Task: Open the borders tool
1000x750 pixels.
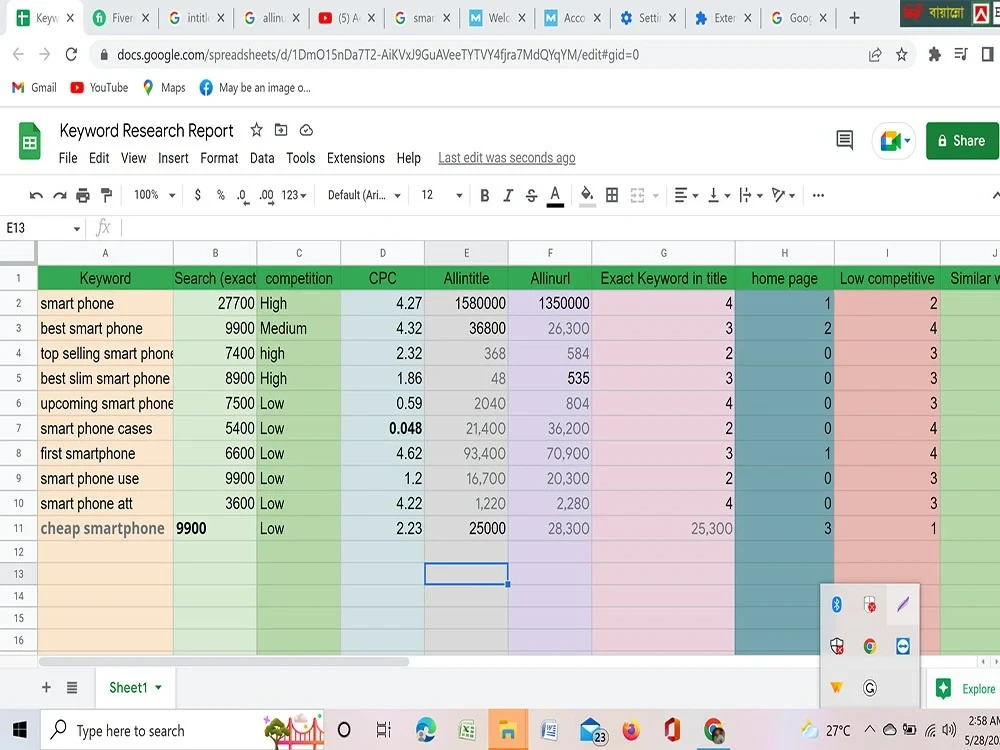Action: [x=612, y=195]
